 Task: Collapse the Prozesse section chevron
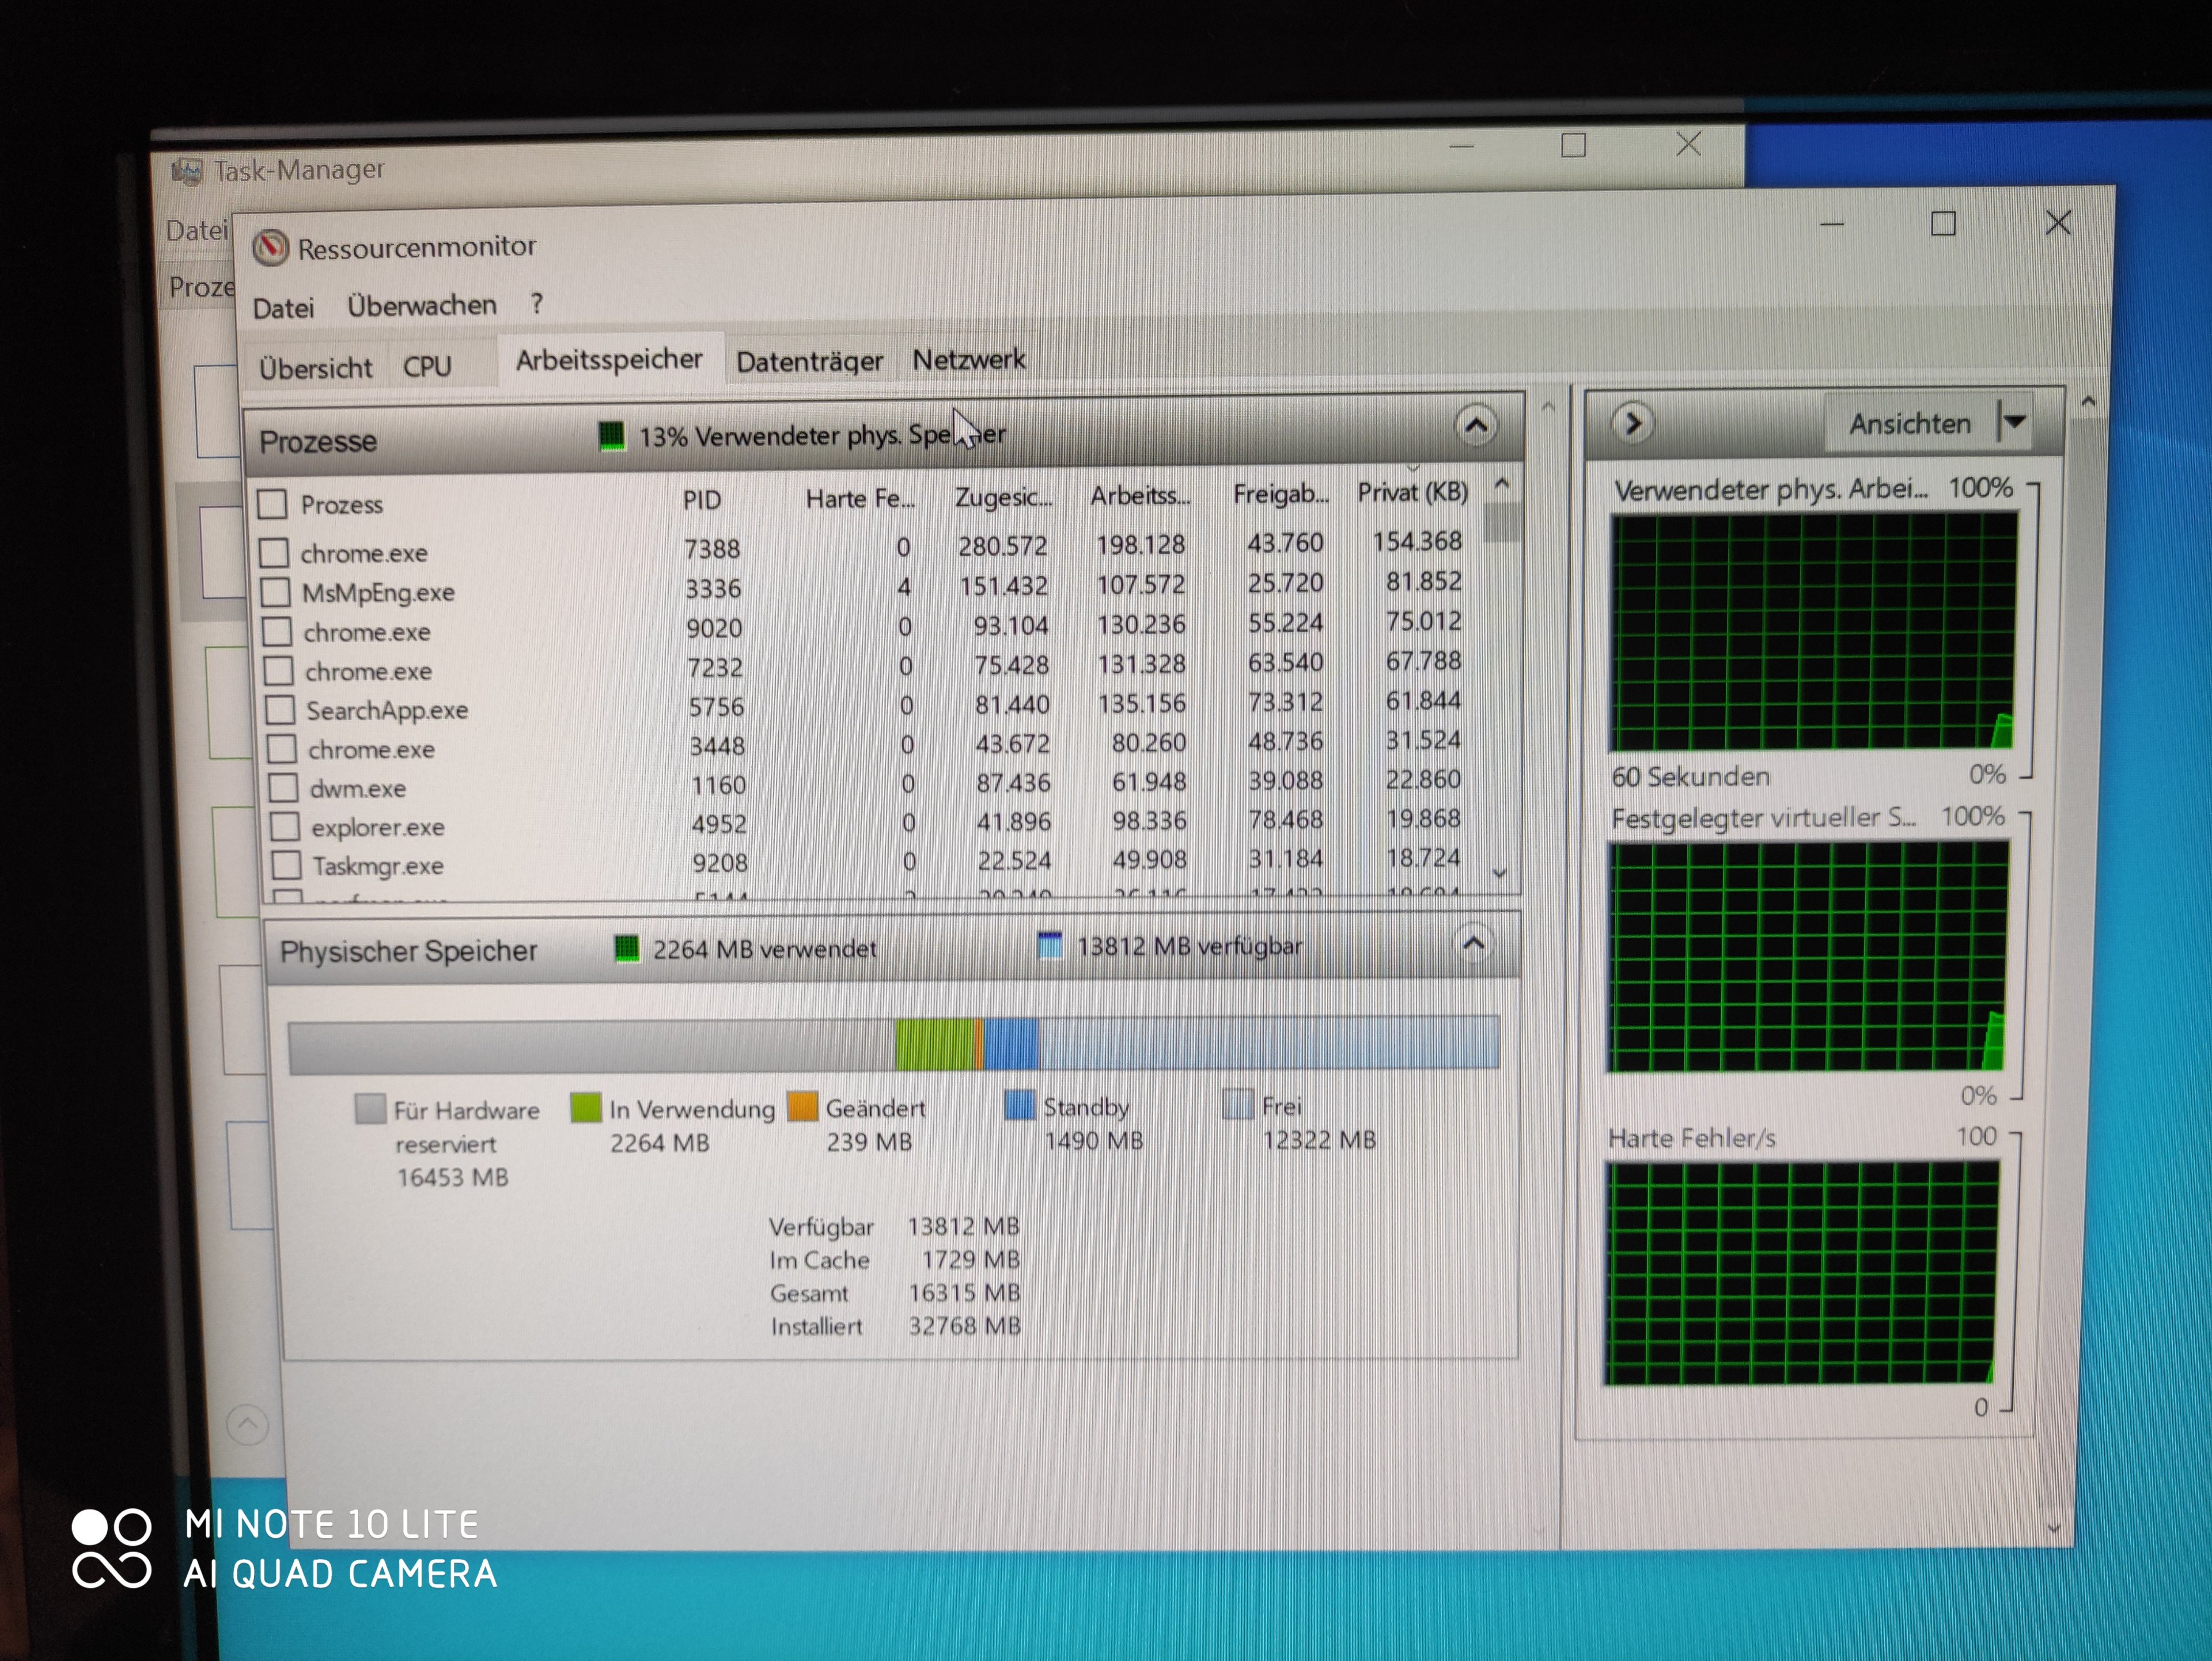pyautogui.click(x=1475, y=426)
